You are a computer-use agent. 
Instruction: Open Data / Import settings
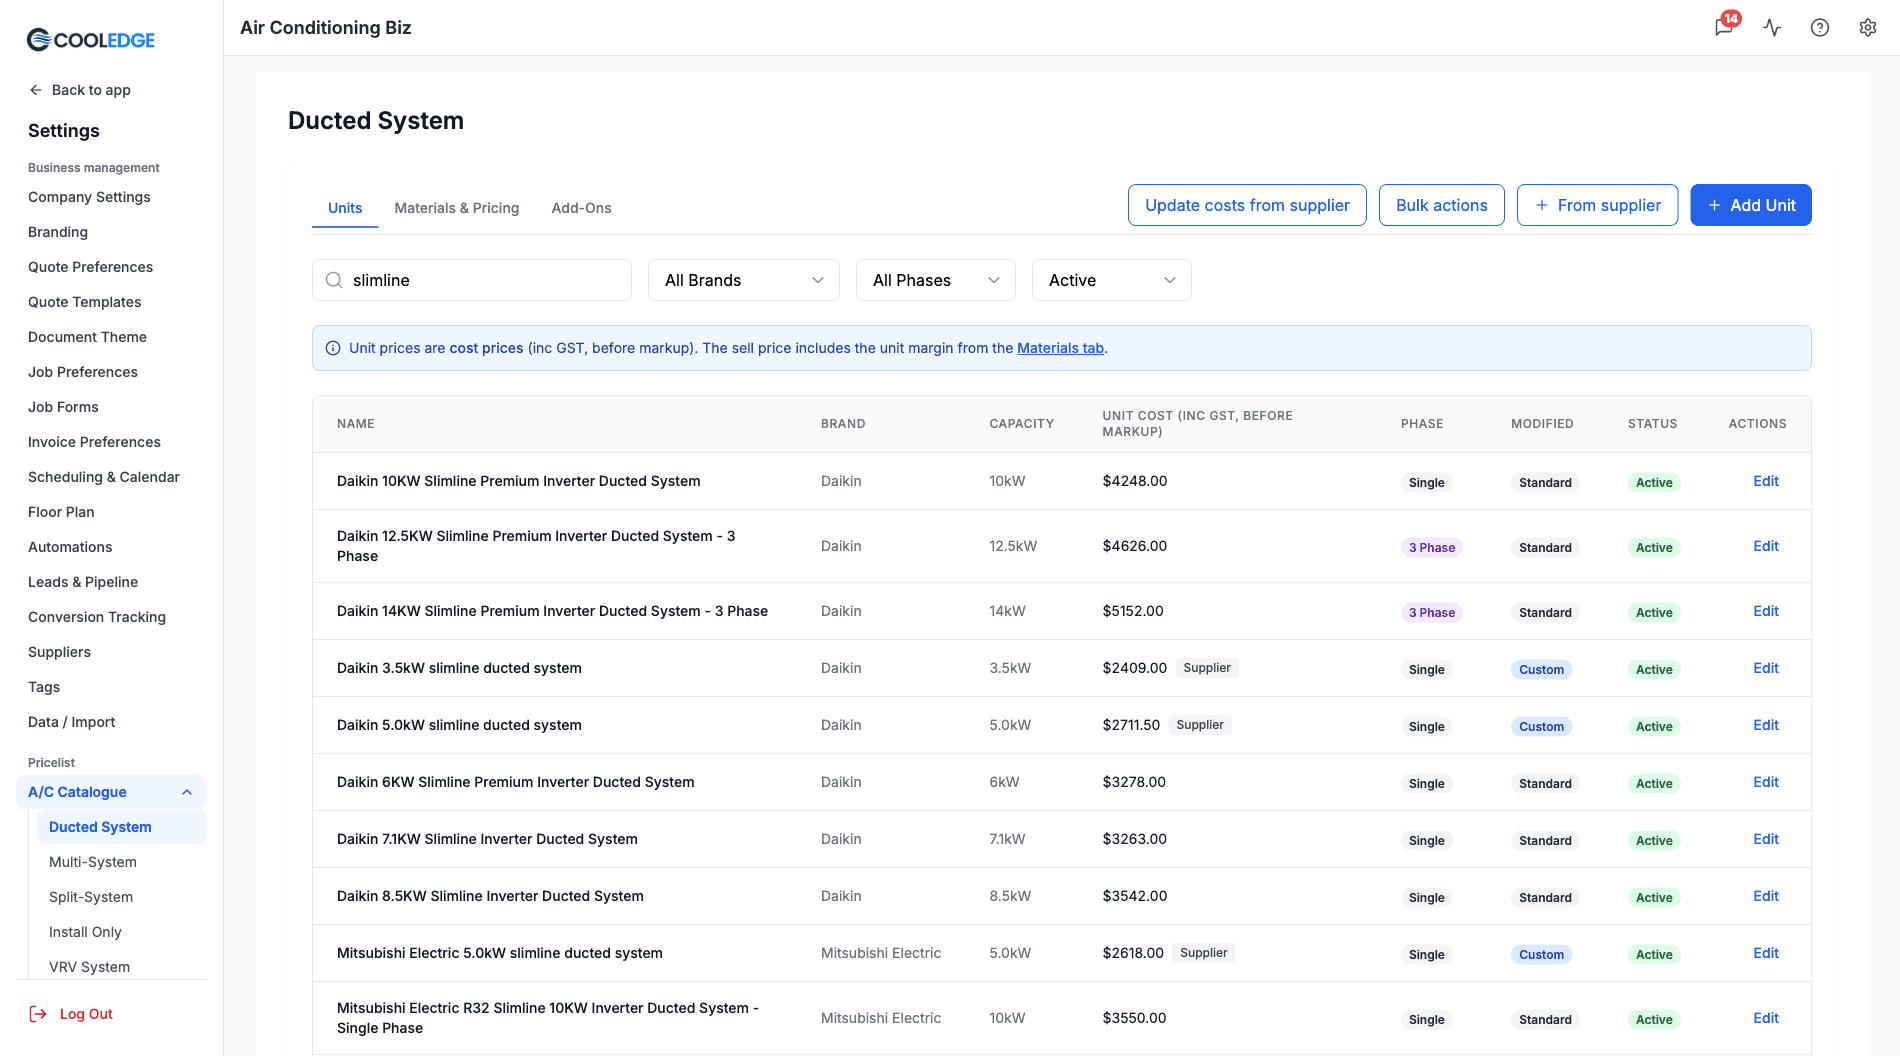point(71,722)
